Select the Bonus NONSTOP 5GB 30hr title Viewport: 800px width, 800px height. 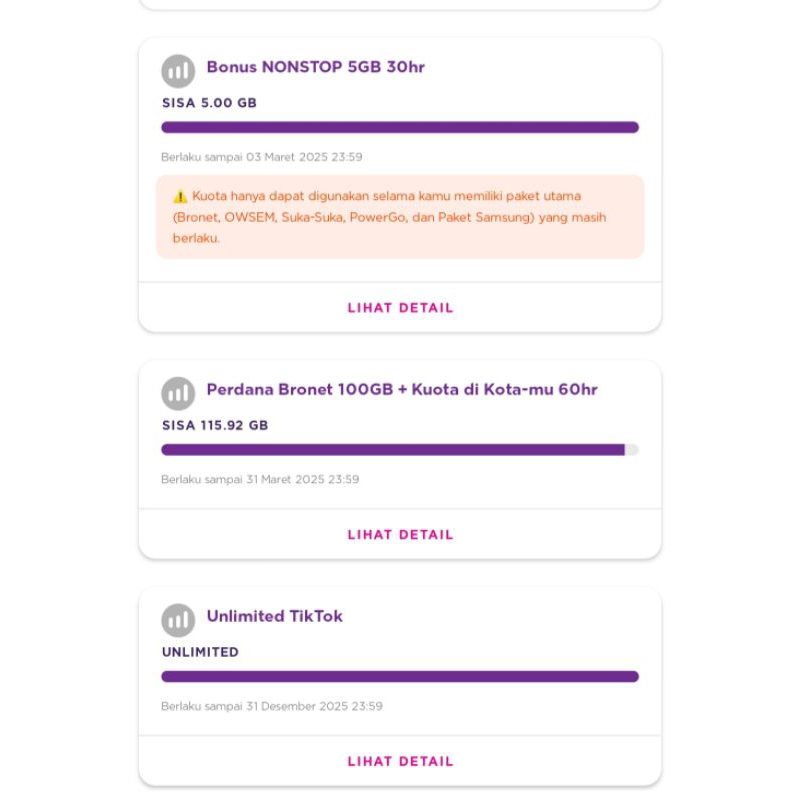pyautogui.click(x=315, y=67)
